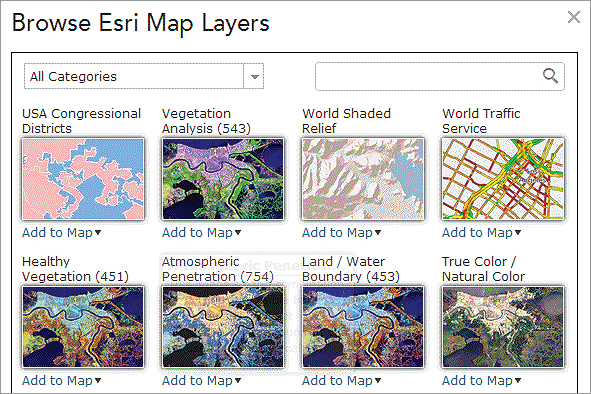Select the World Traffic Service thumbnail
591x394 pixels.
(503, 179)
